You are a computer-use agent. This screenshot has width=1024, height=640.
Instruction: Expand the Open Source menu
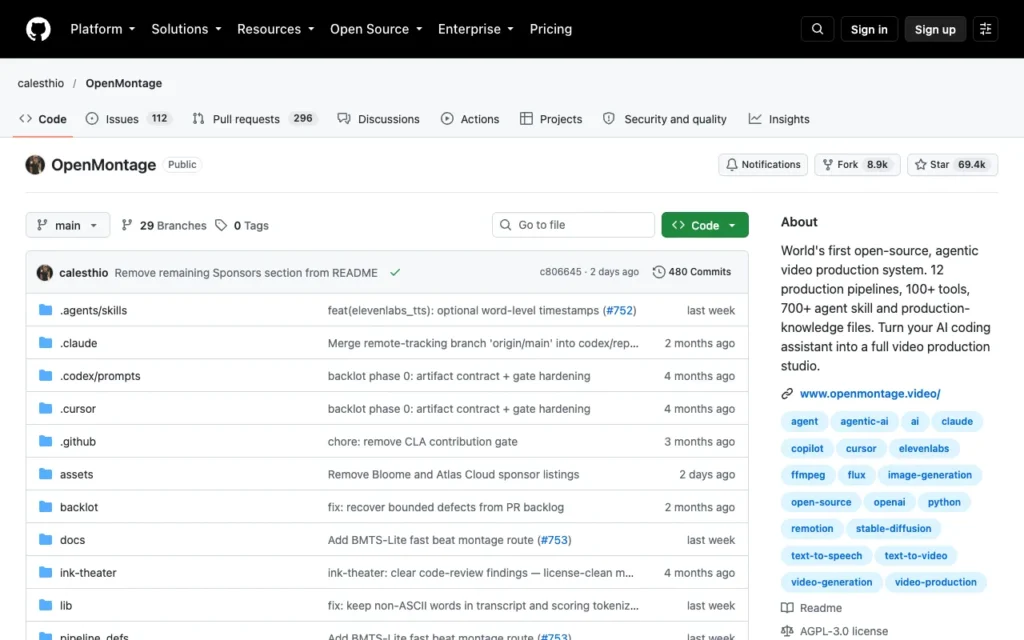pyautogui.click(x=376, y=29)
